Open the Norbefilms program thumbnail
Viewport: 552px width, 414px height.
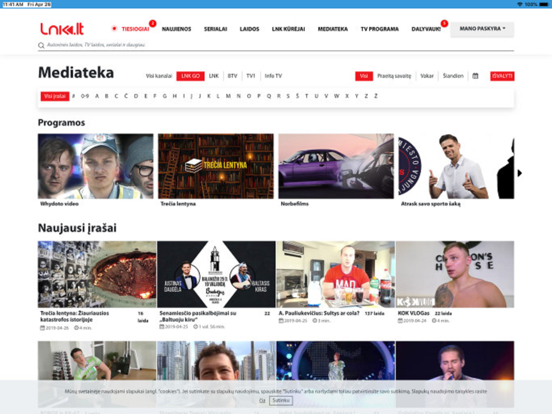click(x=336, y=166)
